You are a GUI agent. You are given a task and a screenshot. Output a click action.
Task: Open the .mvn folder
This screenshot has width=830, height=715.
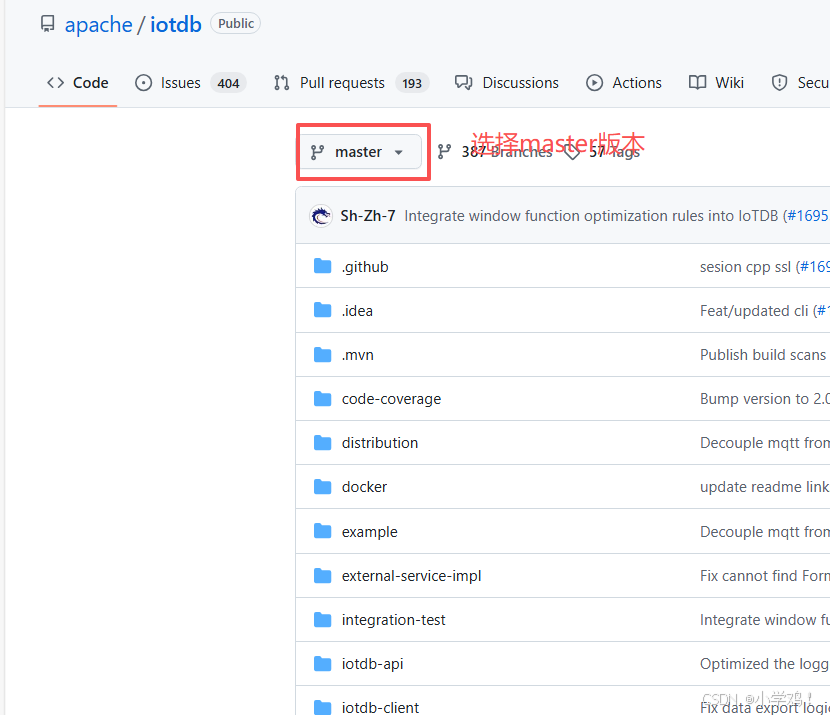click(x=357, y=355)
